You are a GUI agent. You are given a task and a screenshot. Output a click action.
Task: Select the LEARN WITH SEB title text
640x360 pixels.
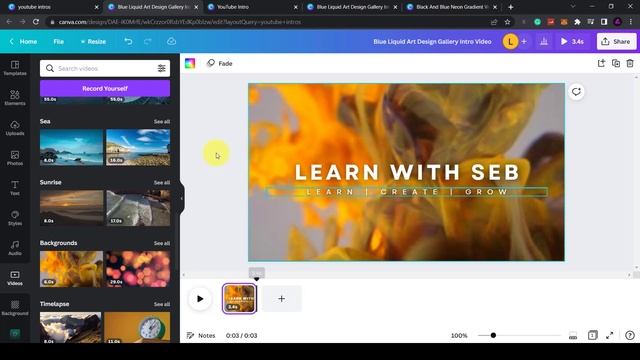click(407, 172)
